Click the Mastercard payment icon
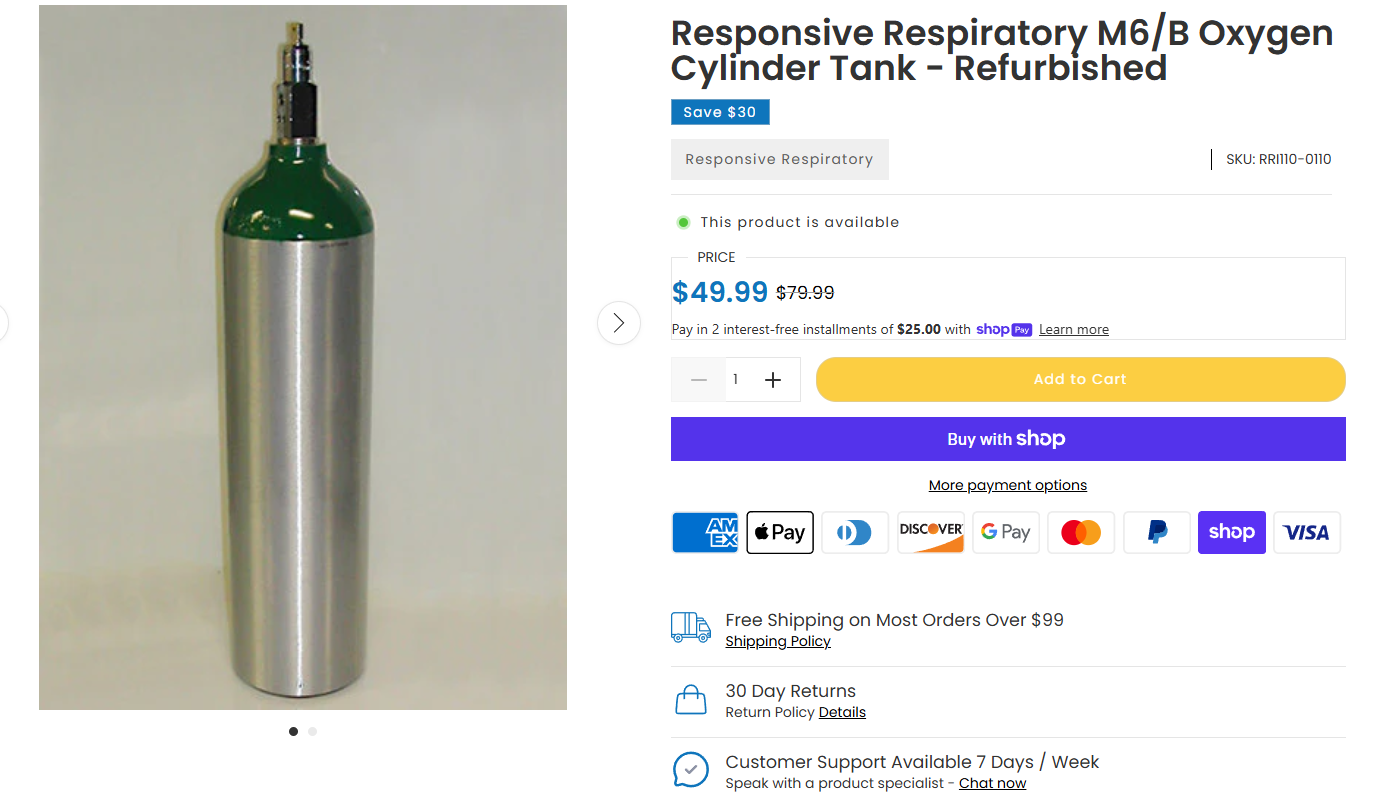Viewport: 1400px width, 803px height. point(1081,532)
